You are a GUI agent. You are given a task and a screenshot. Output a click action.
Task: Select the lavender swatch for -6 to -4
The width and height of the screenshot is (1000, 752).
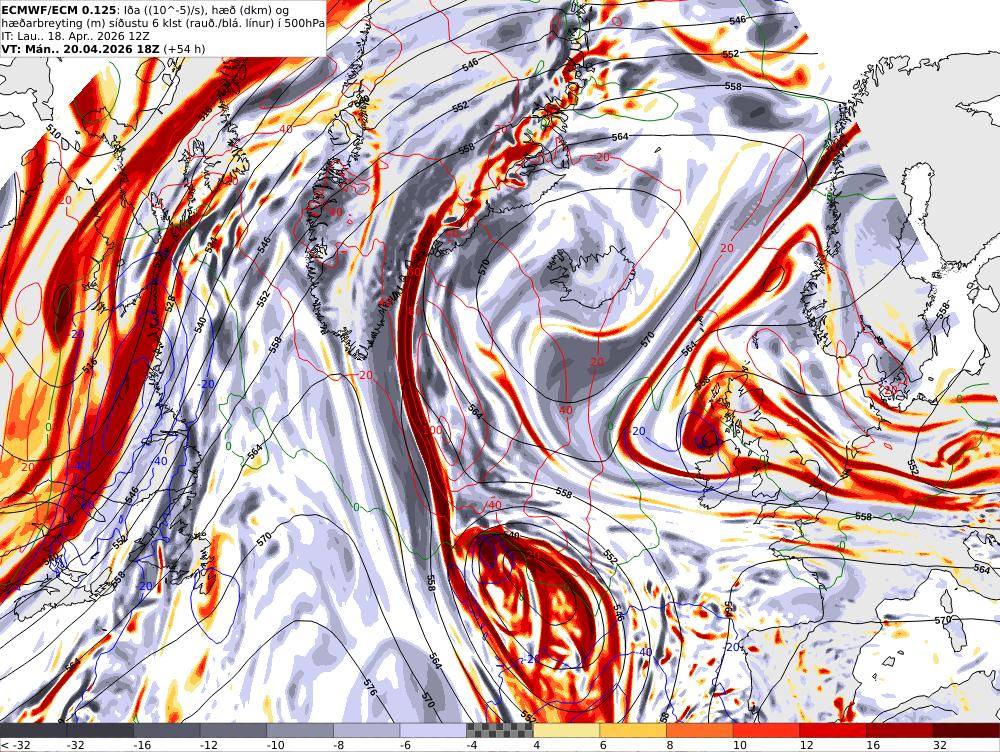[x=433, y=730]
